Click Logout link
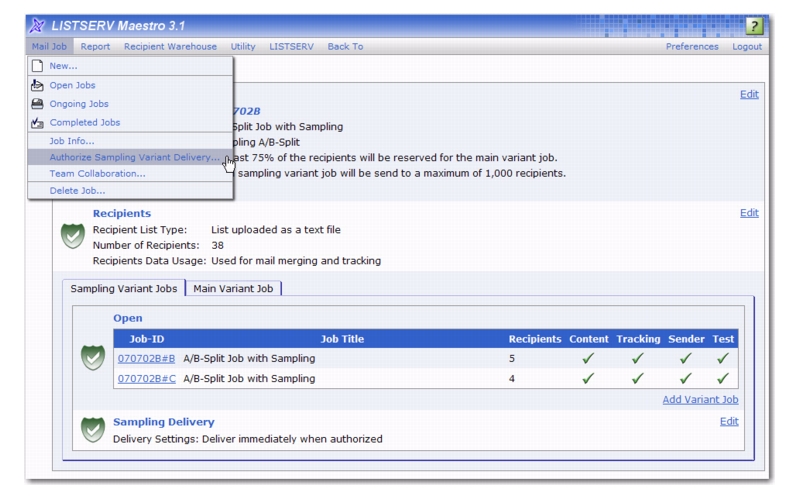Screen dimensions: 796x503 pos(747,46)
